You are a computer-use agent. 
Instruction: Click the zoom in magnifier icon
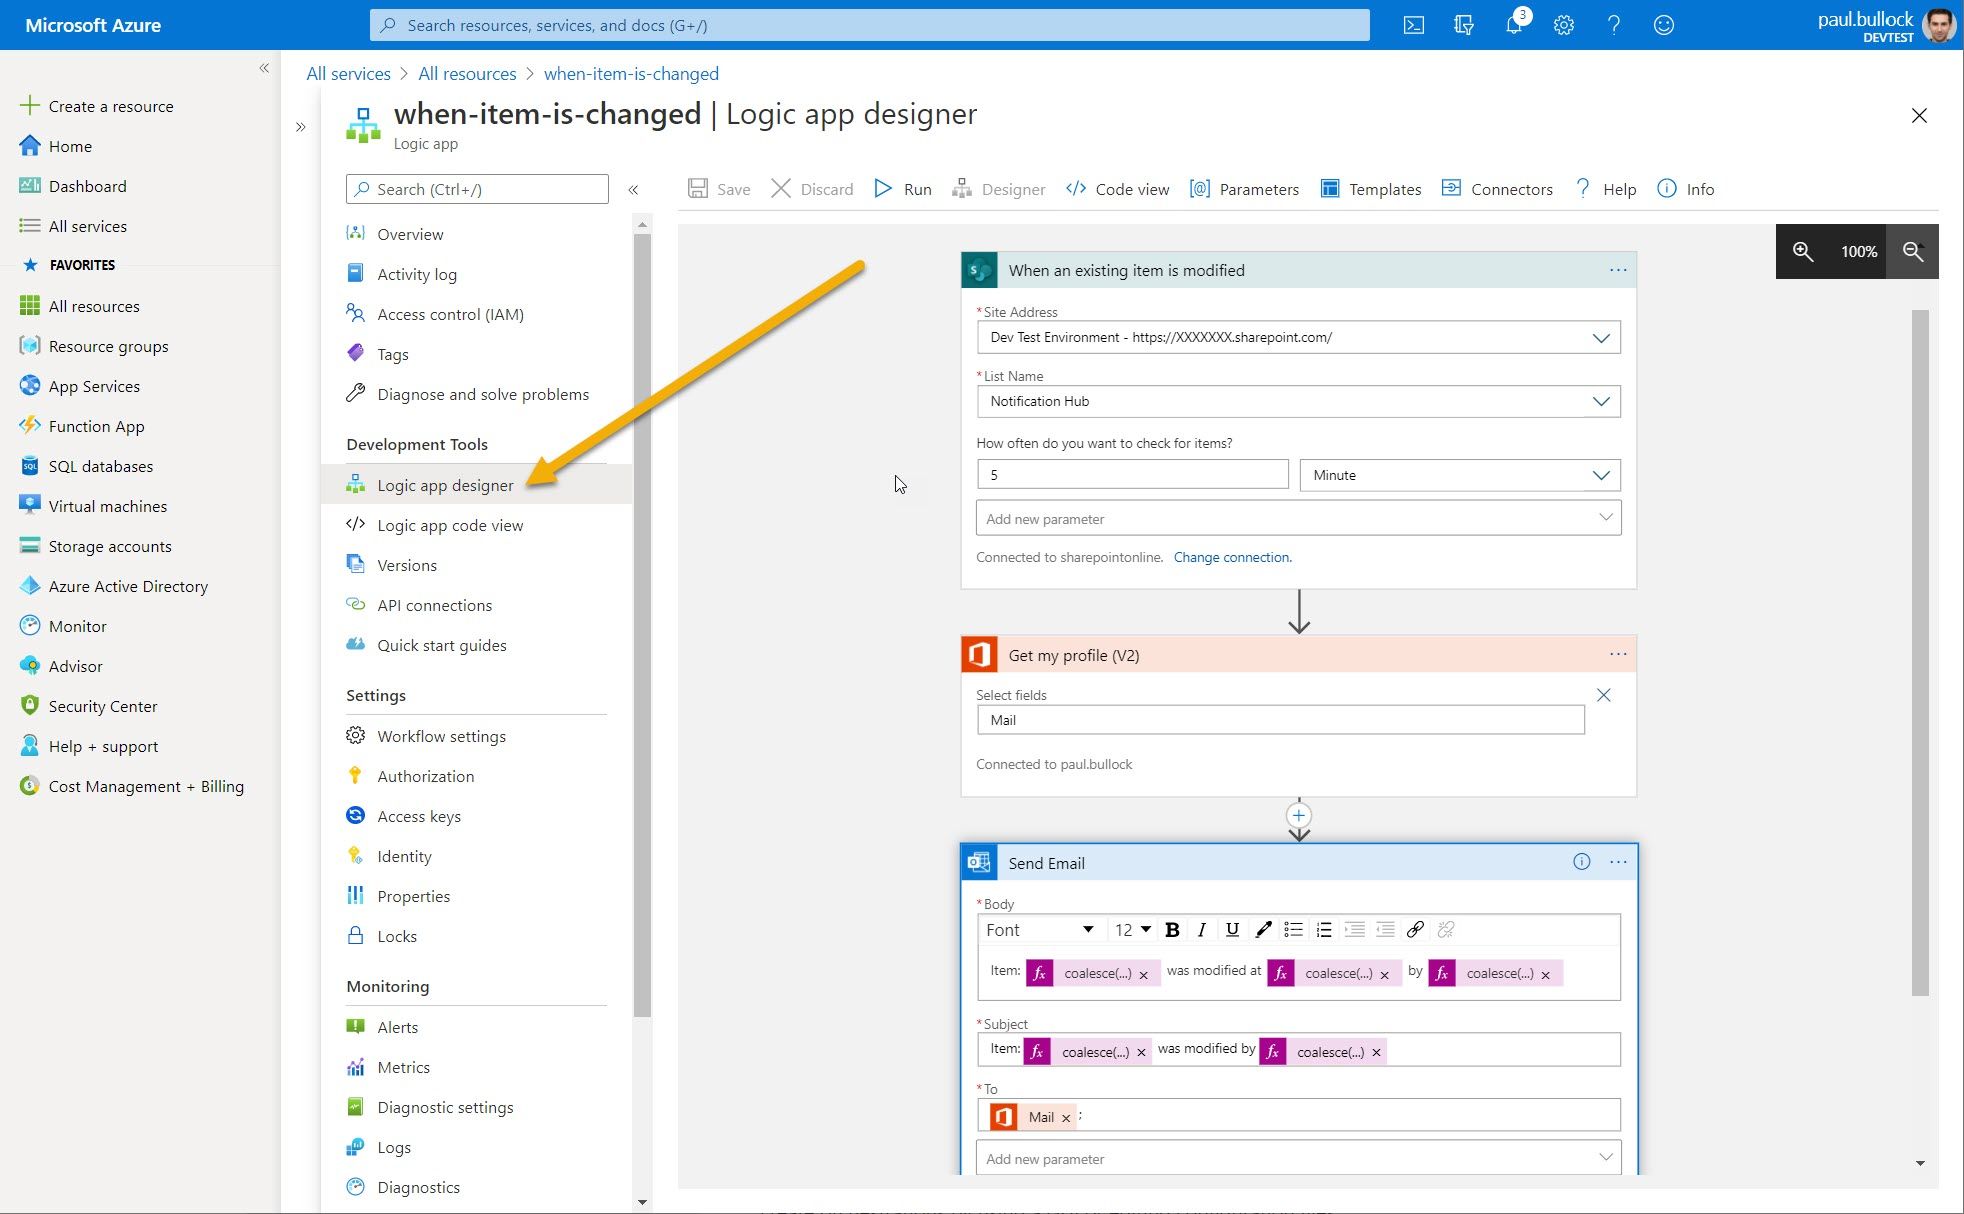tap(1802, 251)
